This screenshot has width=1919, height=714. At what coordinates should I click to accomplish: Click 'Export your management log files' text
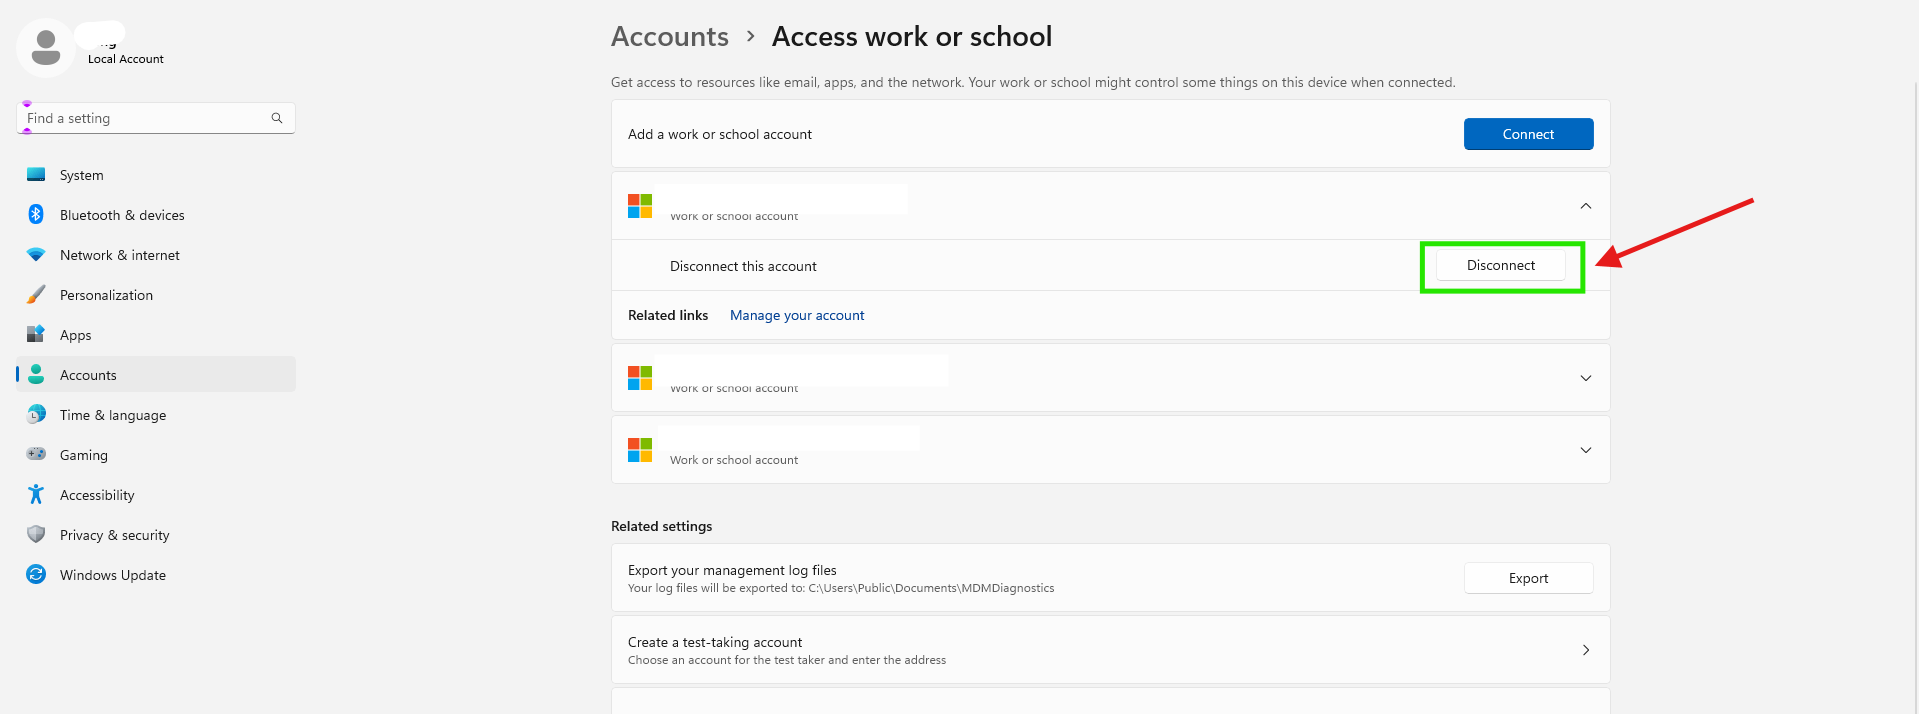(732, 570)
